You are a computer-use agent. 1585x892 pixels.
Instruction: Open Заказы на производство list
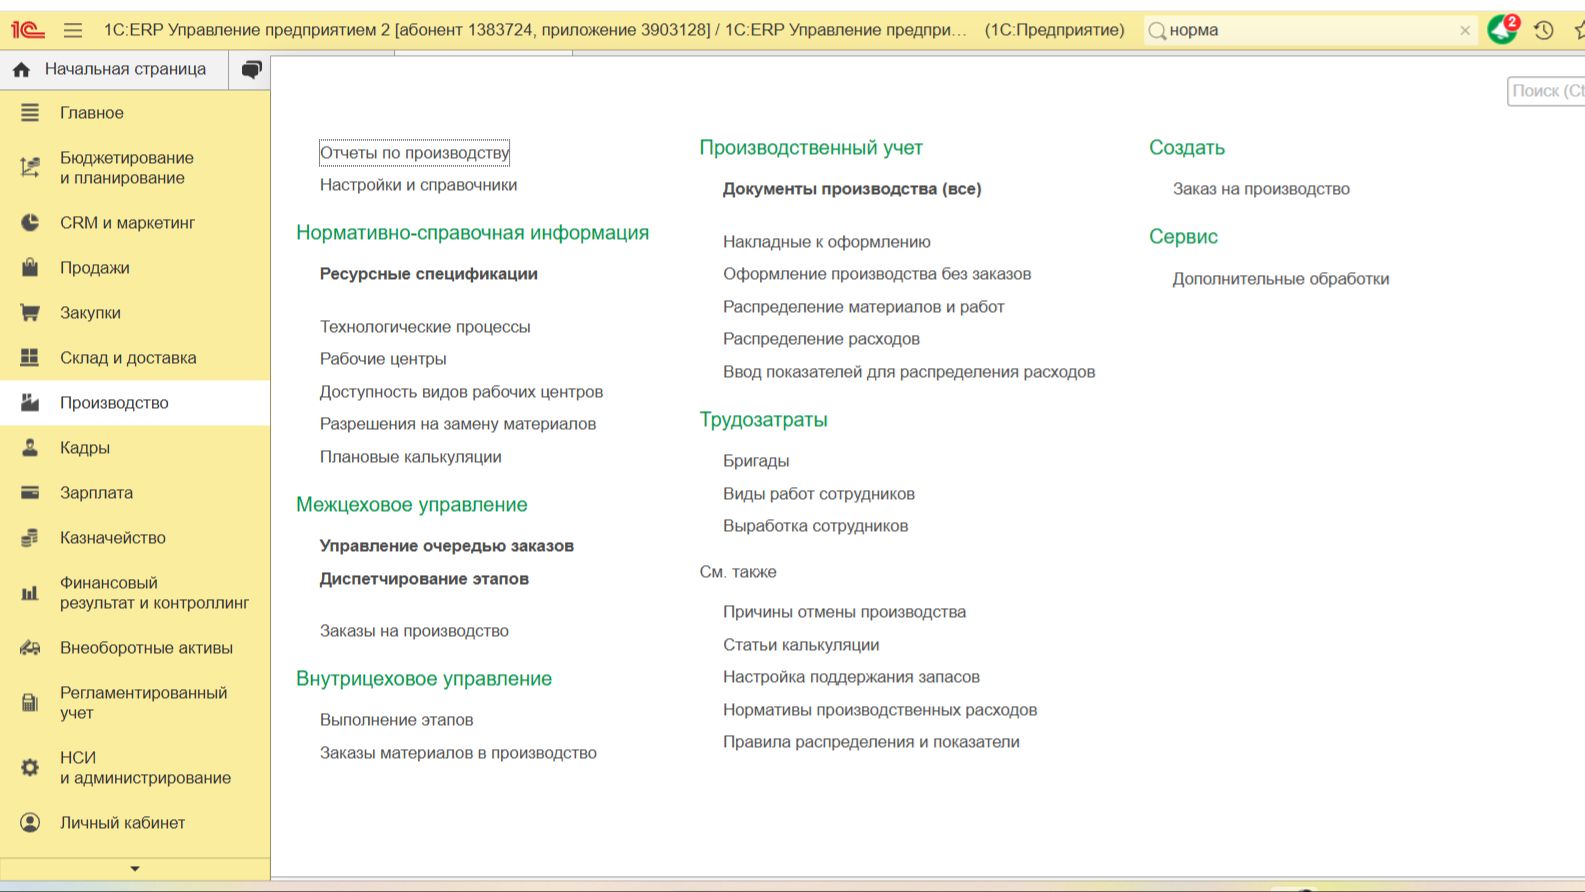[x=414, y=631]
